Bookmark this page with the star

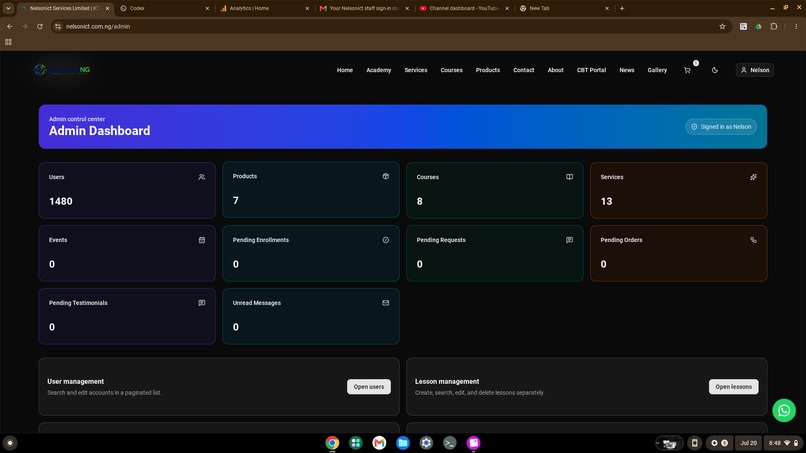722,26
